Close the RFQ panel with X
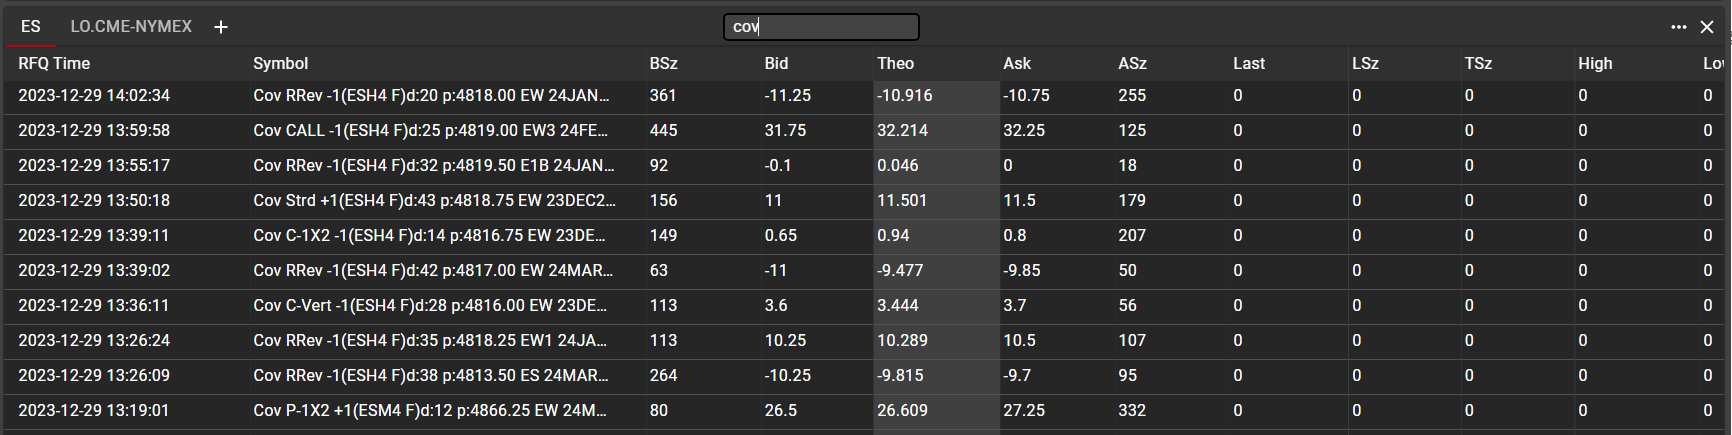Screen dimensions: 1732x435 coord(1707,27)
